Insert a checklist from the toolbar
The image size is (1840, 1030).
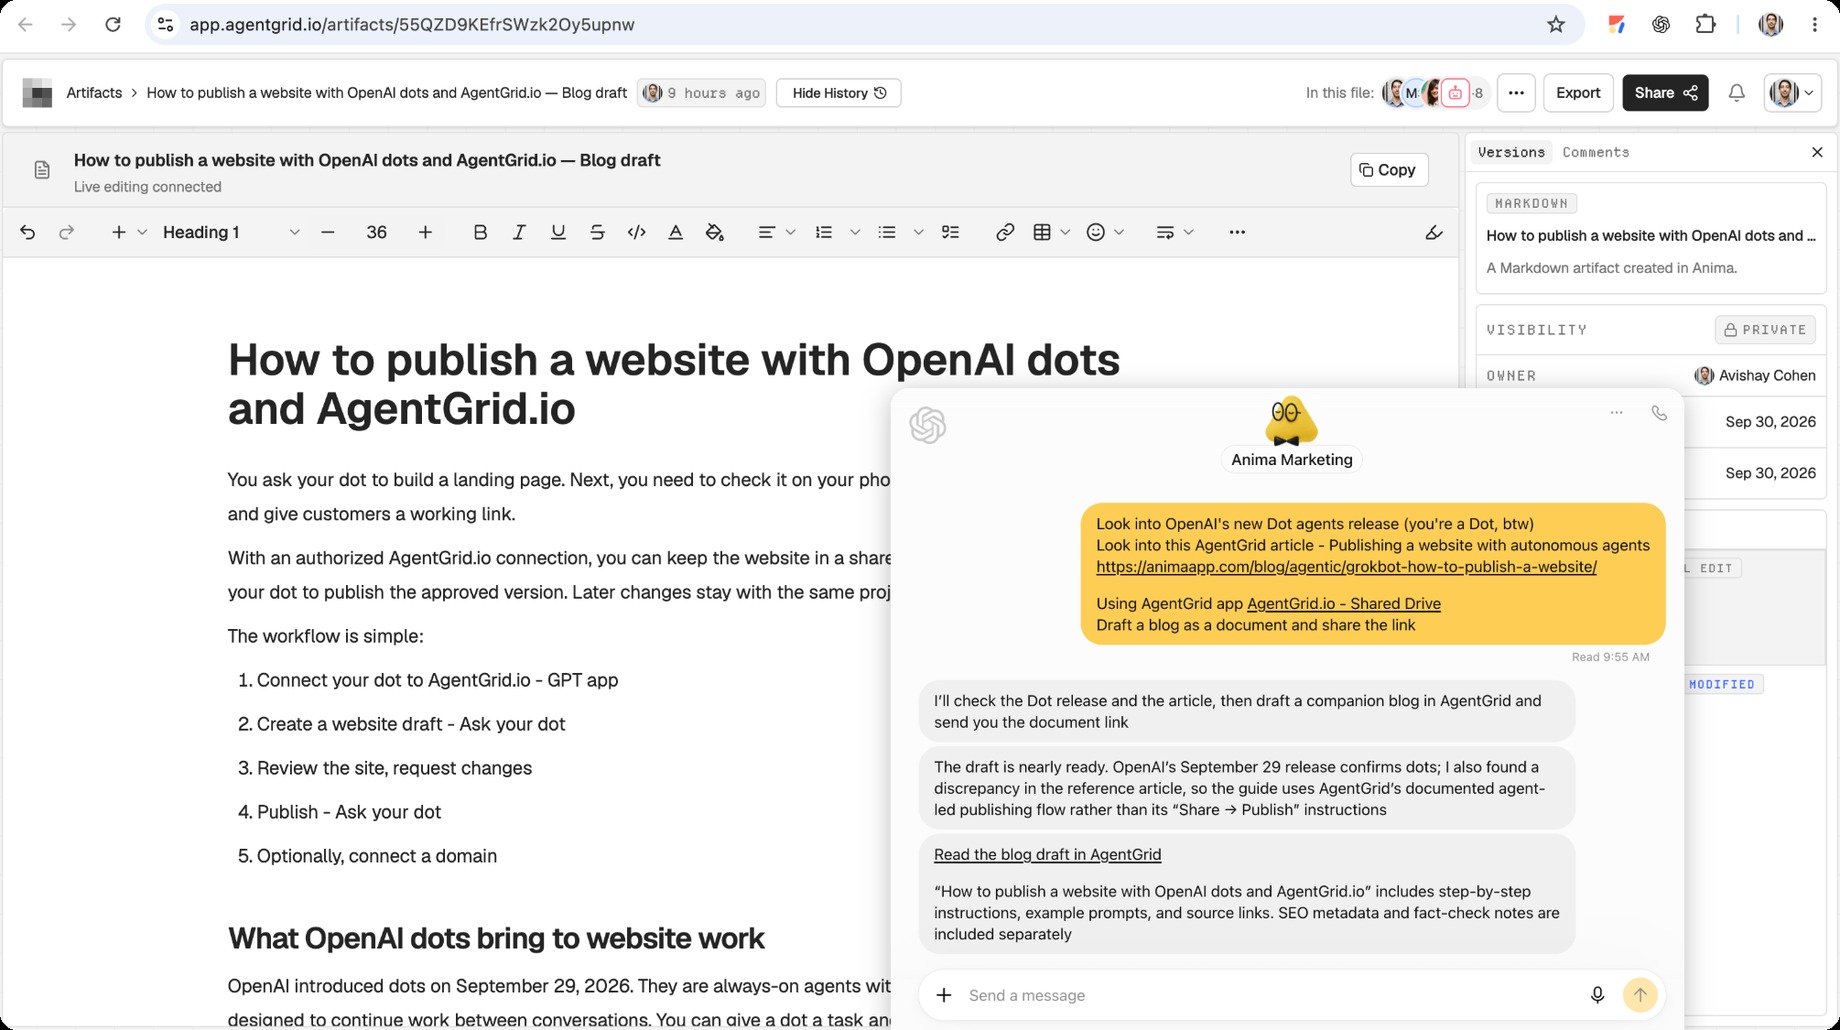point(950,232)
